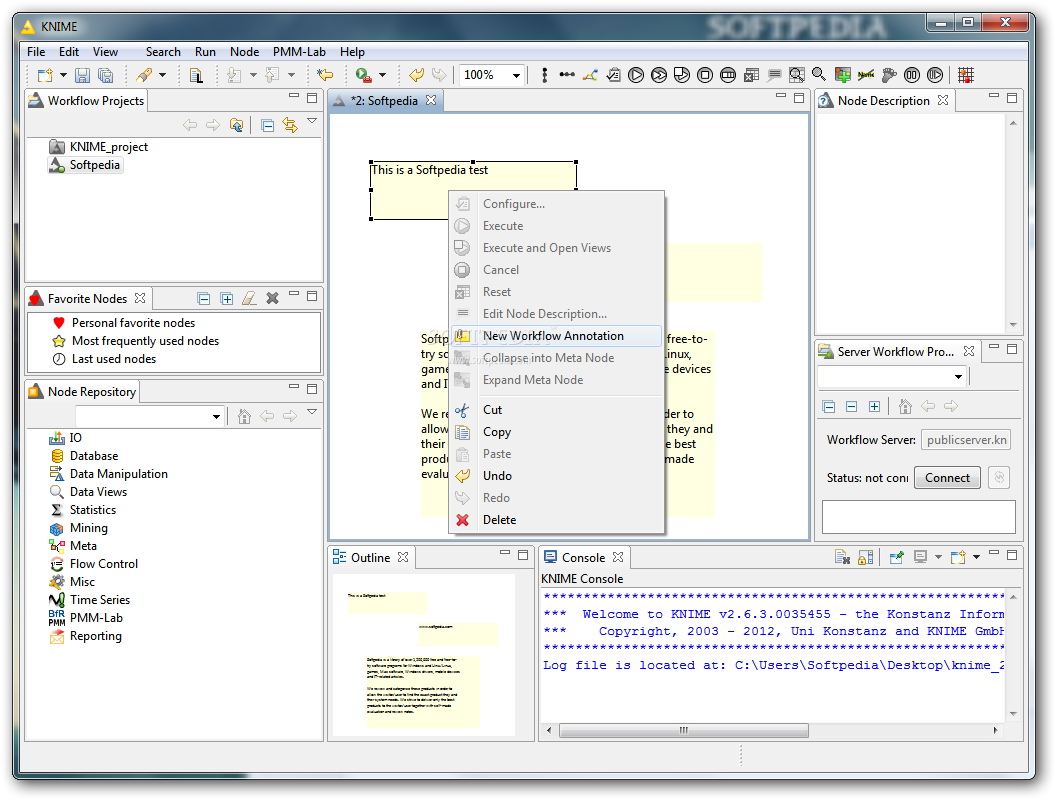Toggle the pin console icon

pyautogui.click(x=896, y=558)
